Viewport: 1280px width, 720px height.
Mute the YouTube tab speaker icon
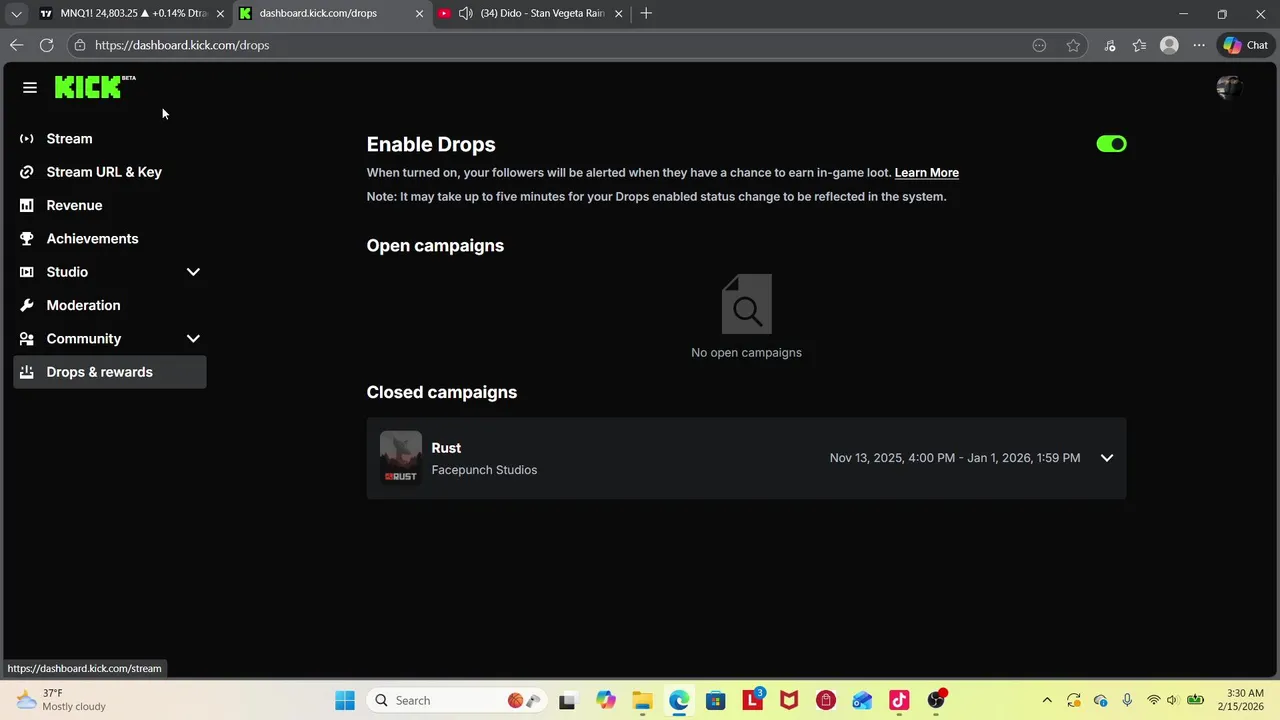pos(465,14)
